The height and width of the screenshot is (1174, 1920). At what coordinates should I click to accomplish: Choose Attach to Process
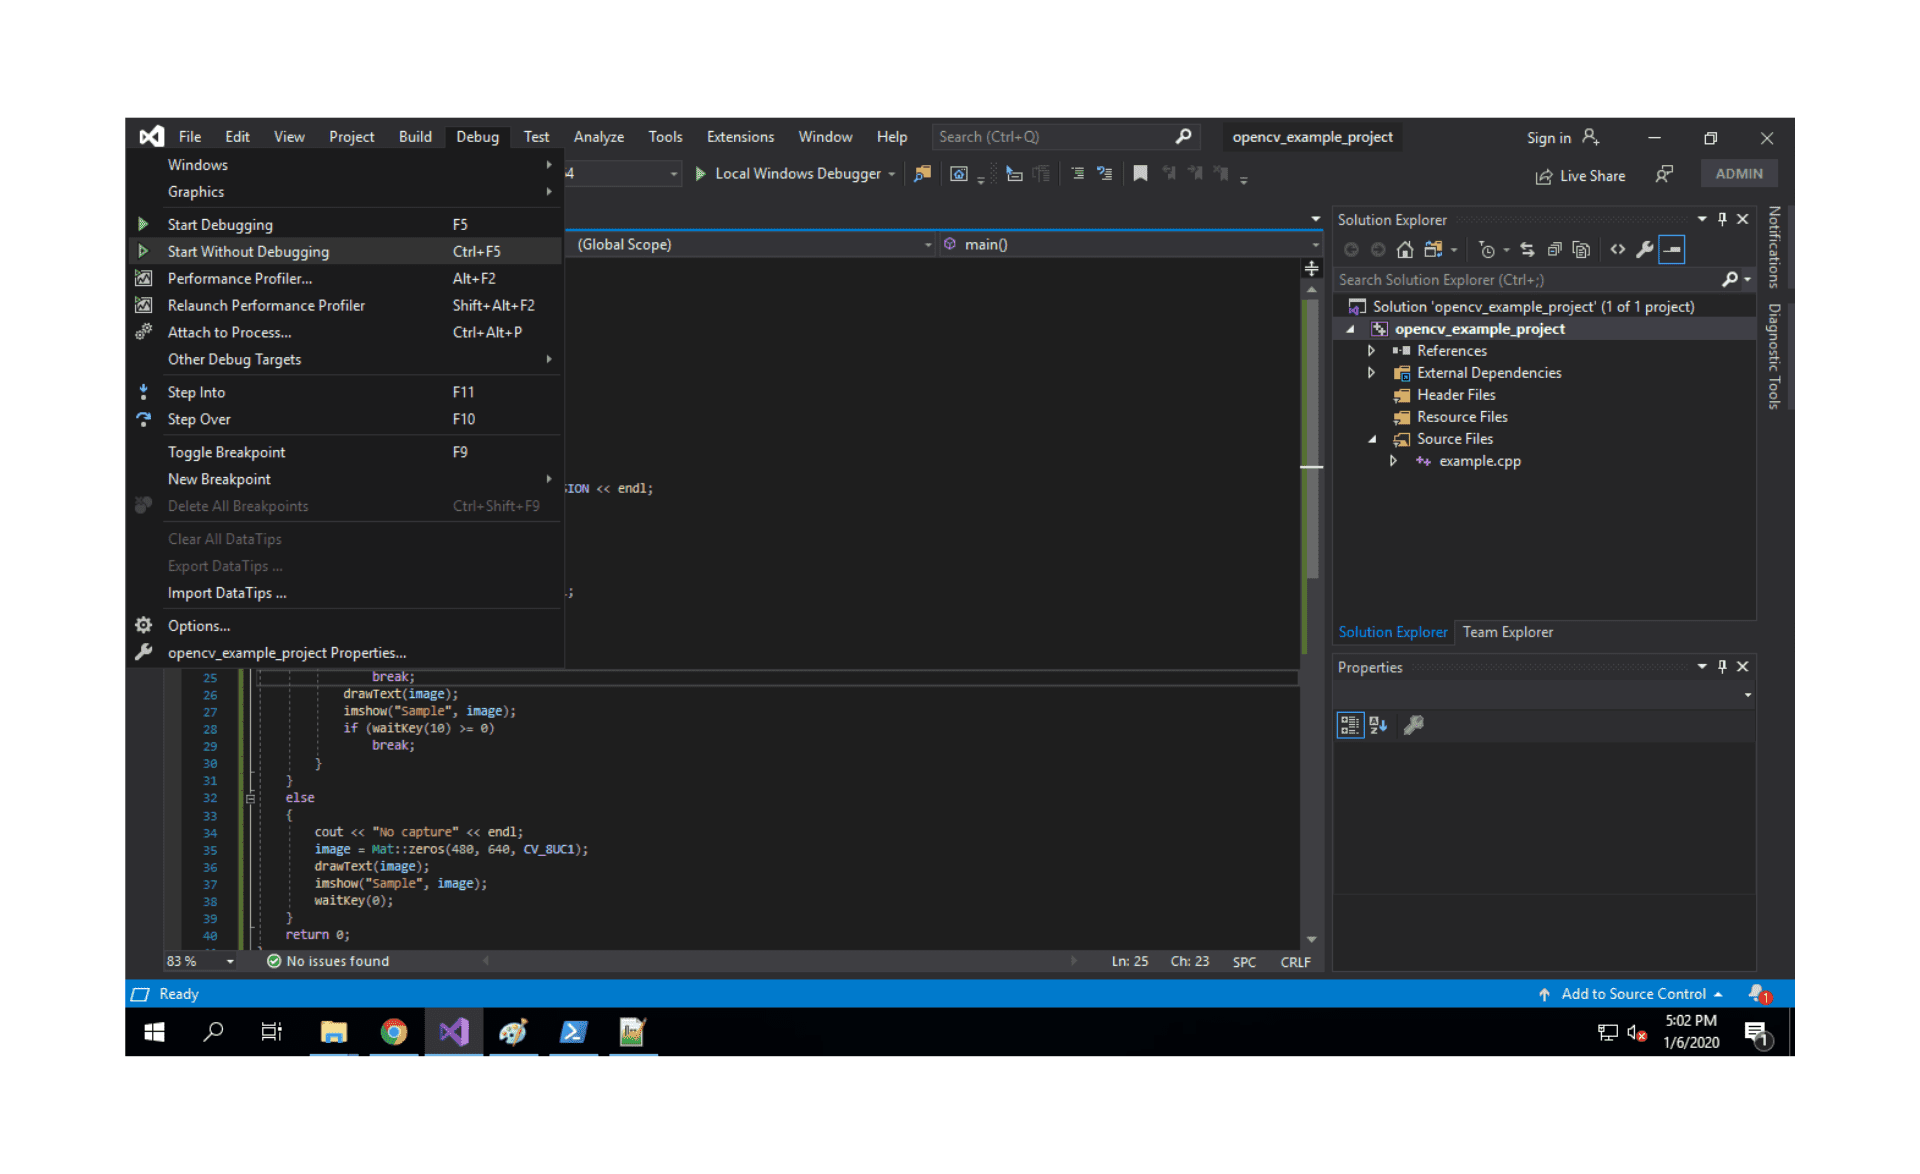(346, 333)
